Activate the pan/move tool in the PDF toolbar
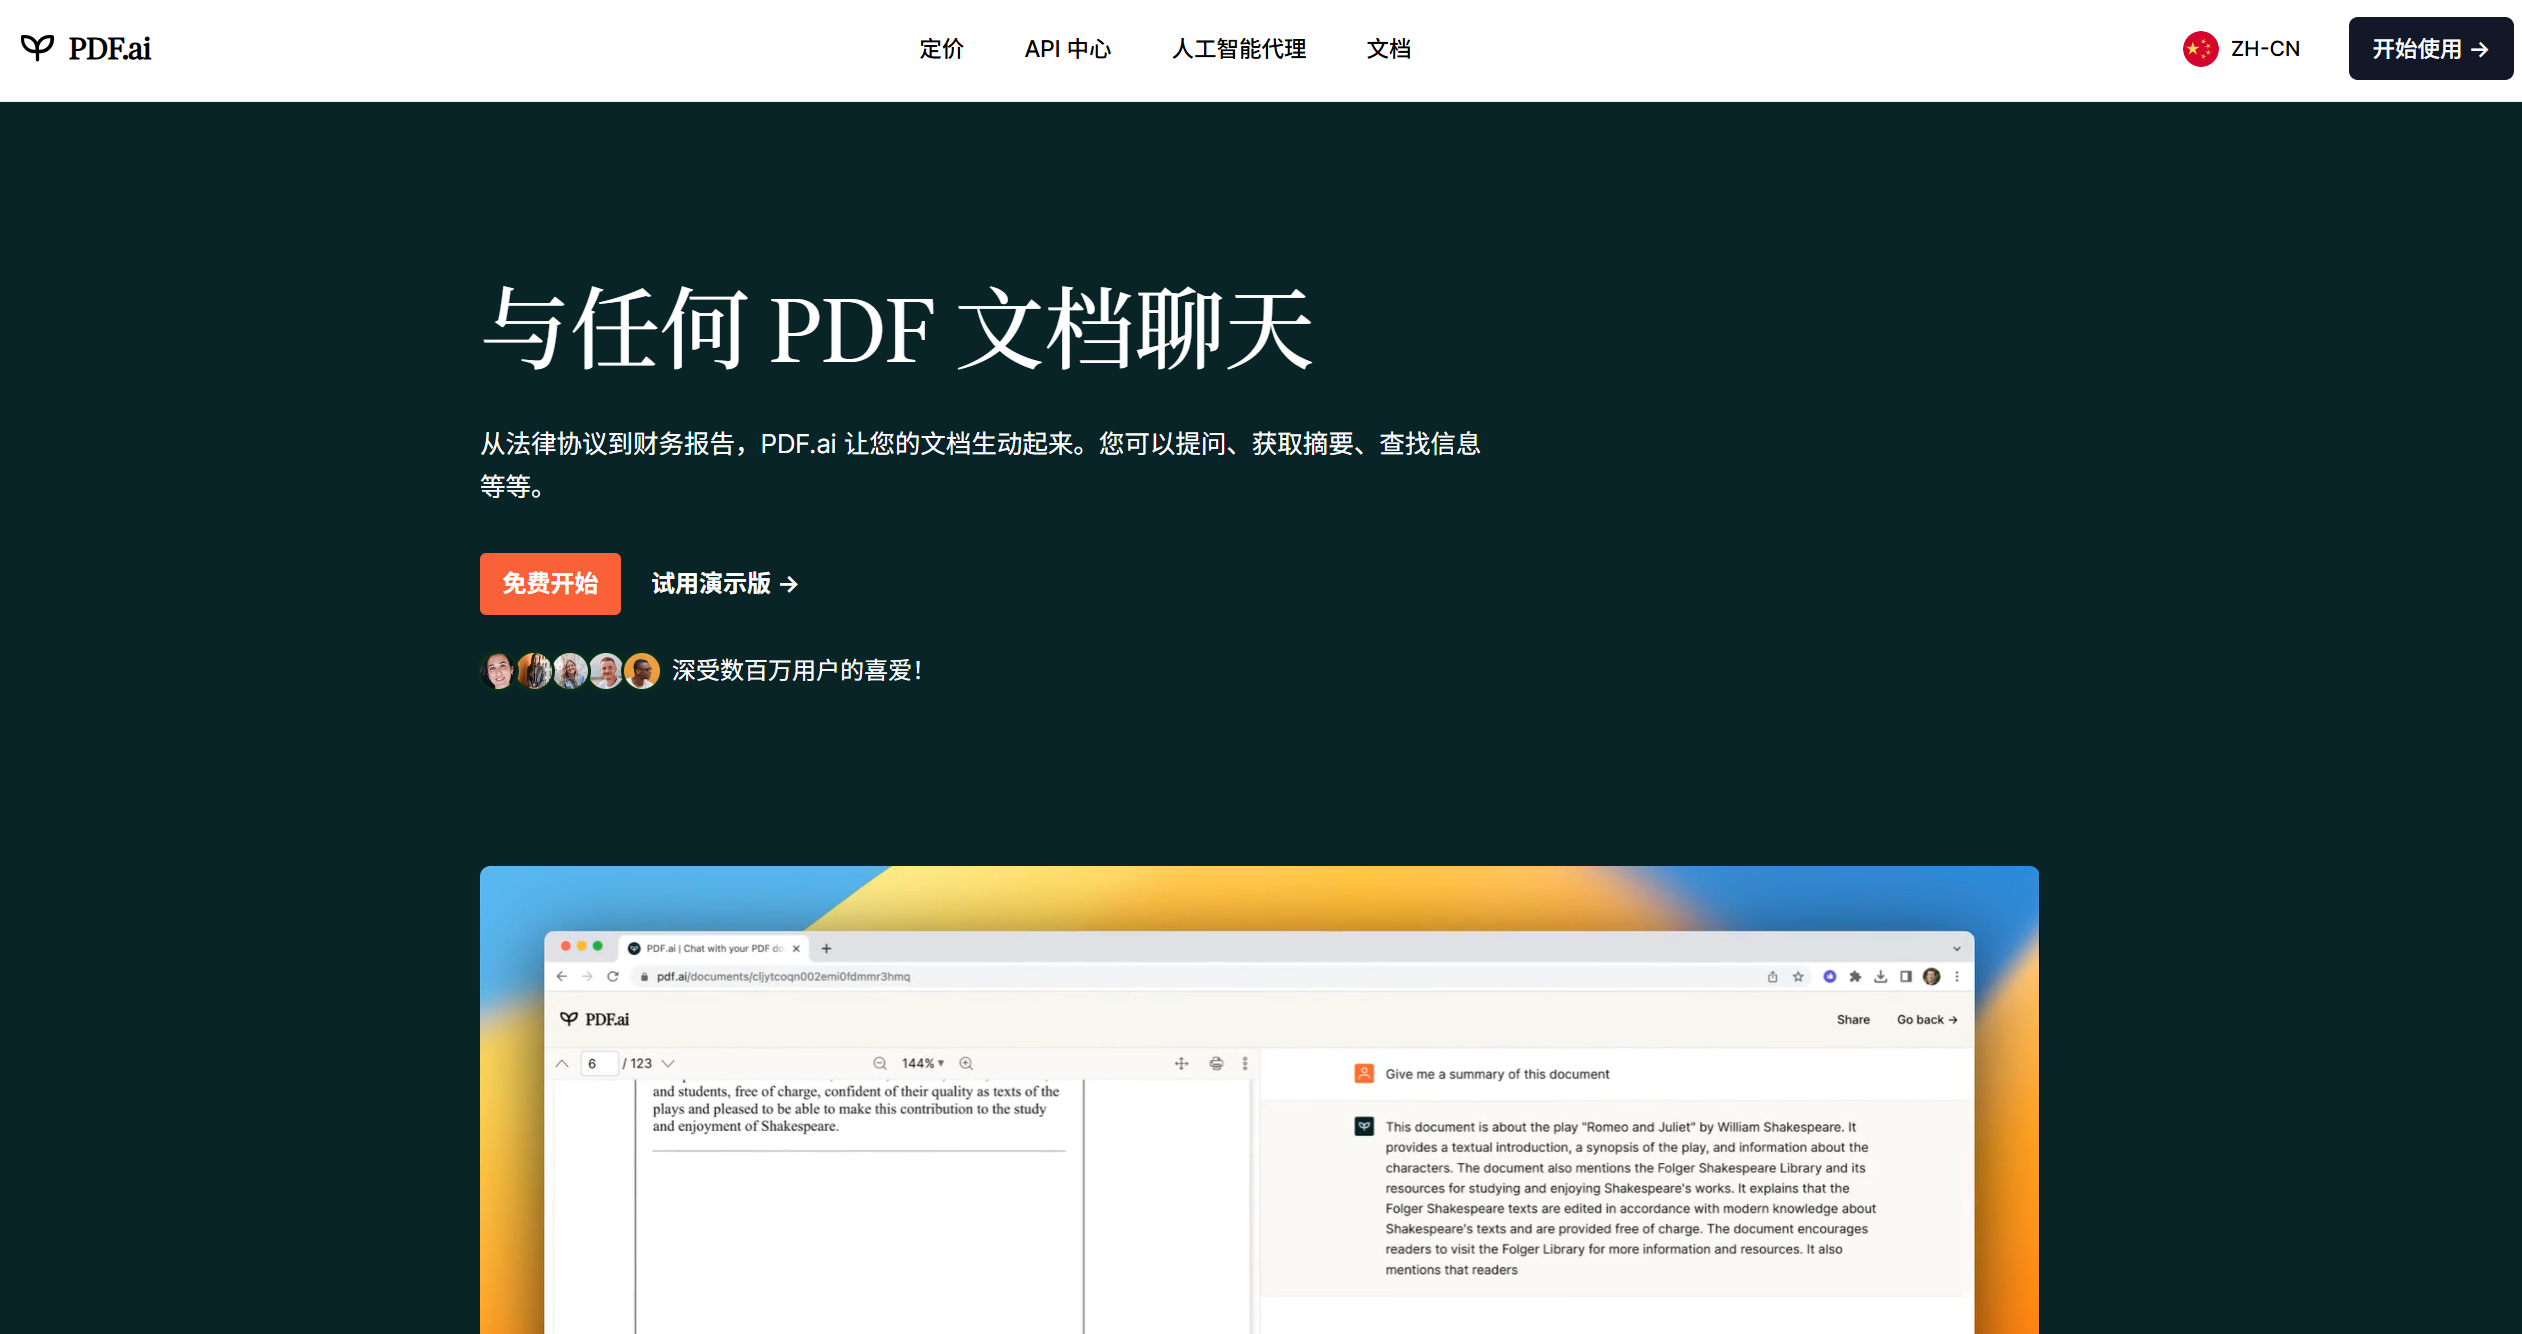Image resolution: width=2522 pixels, height=1334 pixels. 1182,1063
